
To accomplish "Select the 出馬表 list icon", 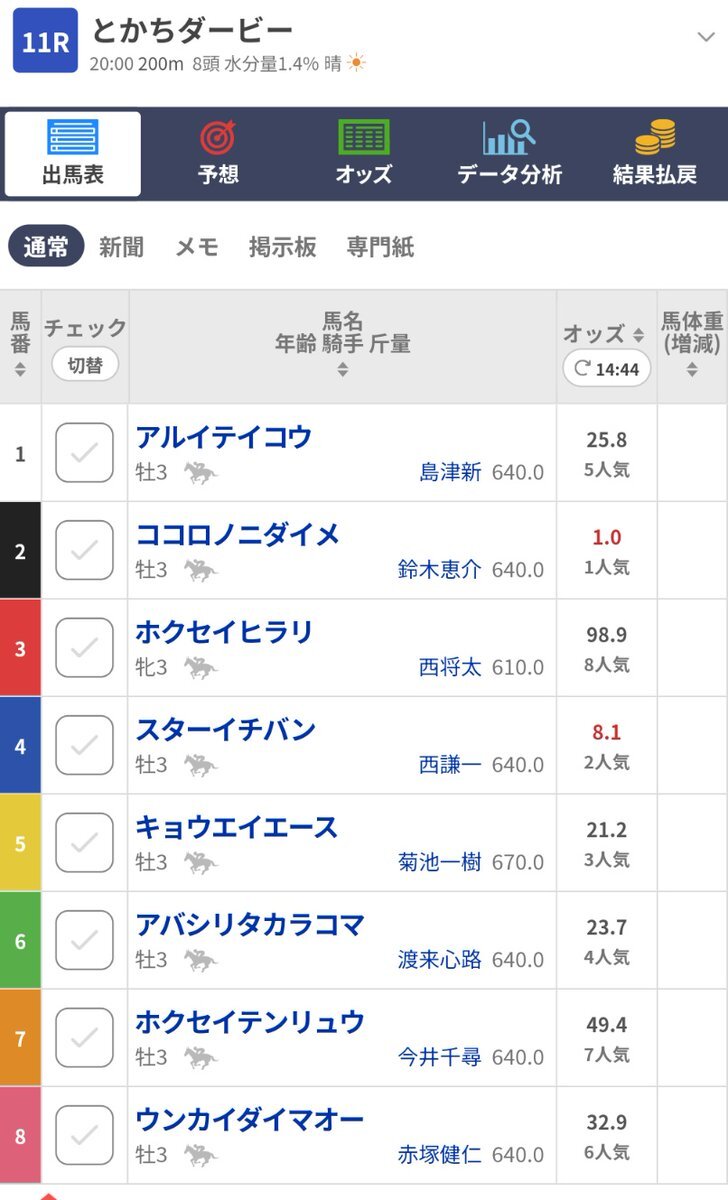I will coord(73,138).
